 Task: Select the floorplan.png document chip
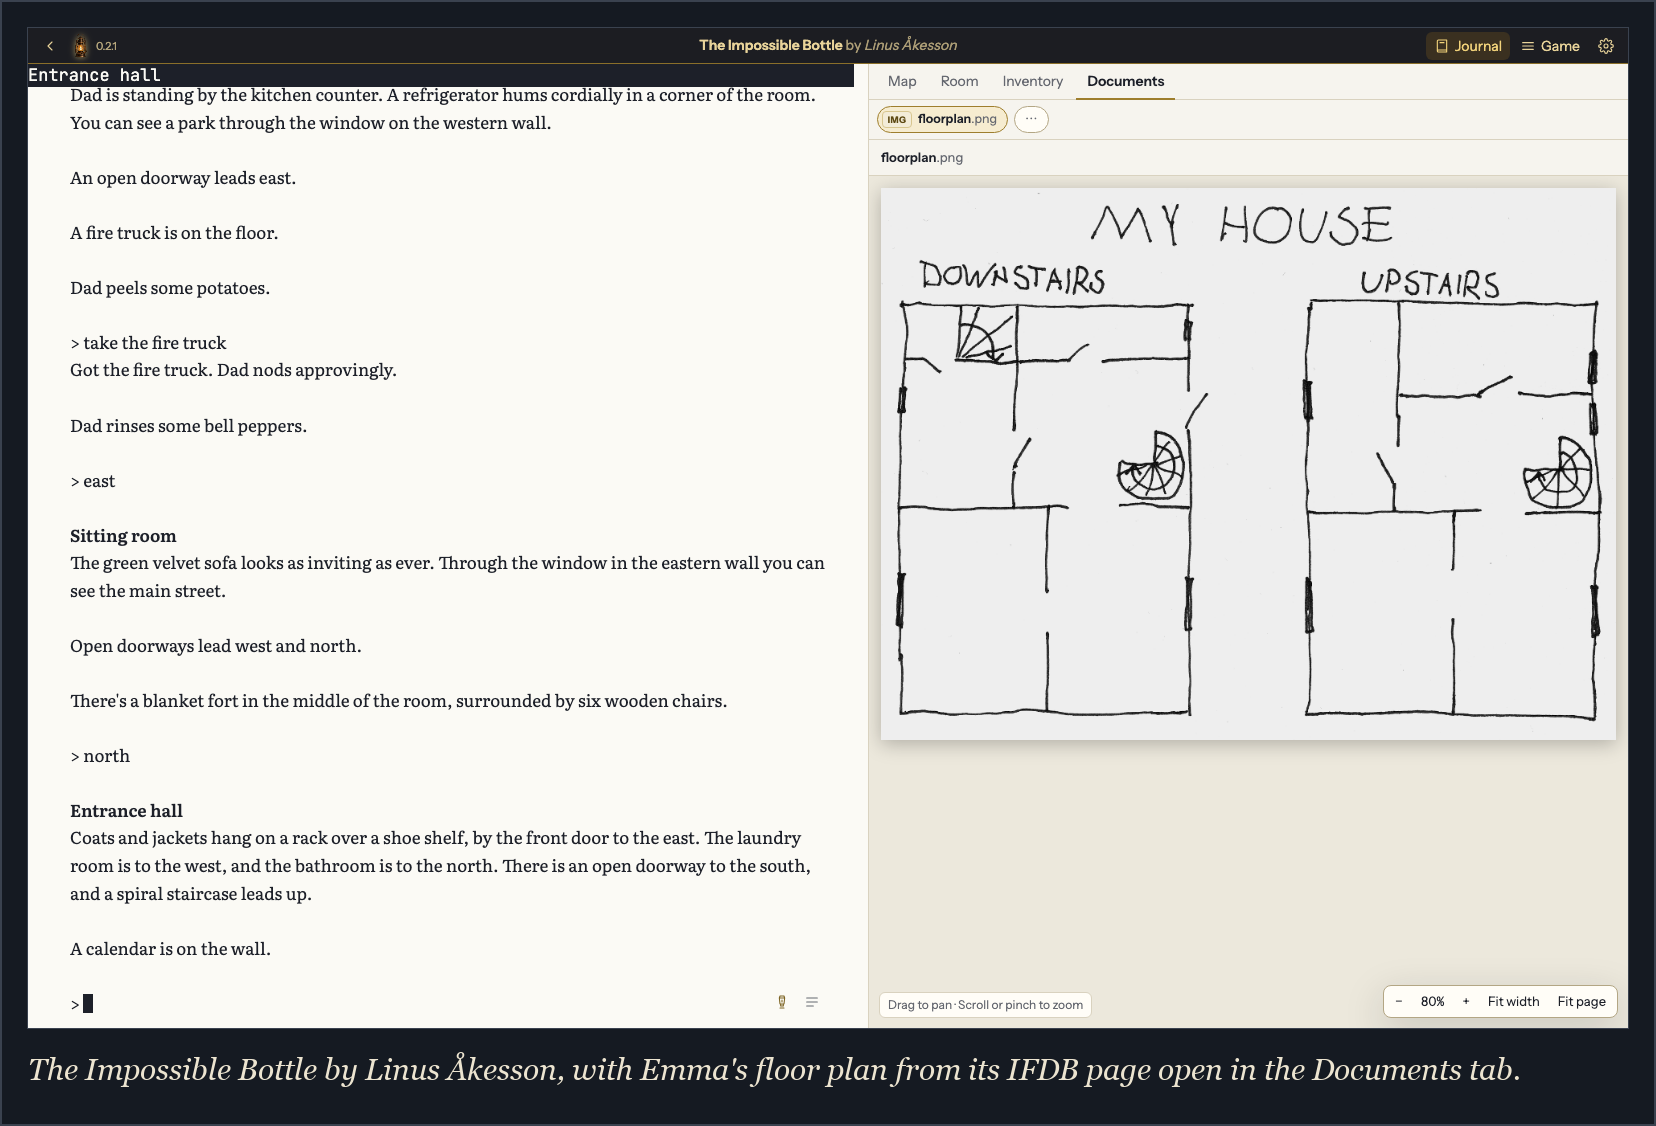(x=942, y=119)
